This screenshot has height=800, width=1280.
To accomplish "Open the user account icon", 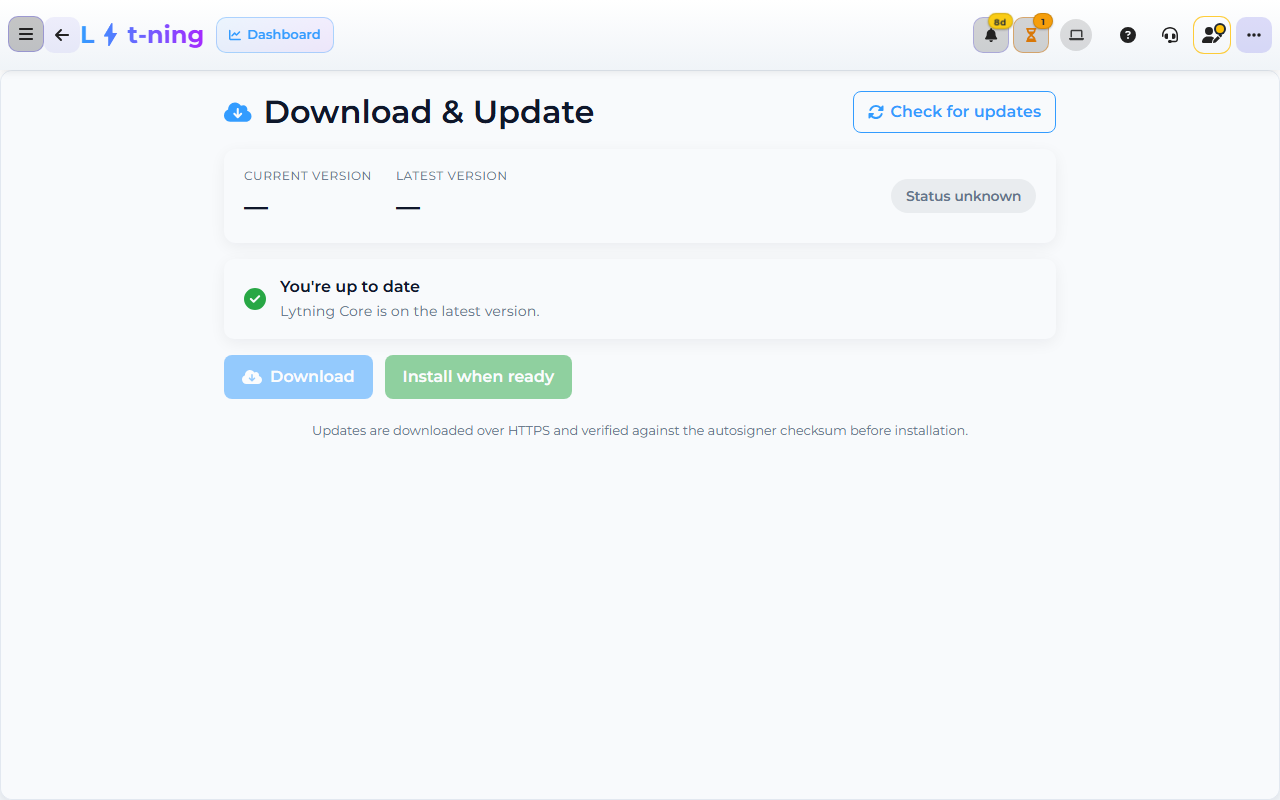I will click(x=1212, y=35).
